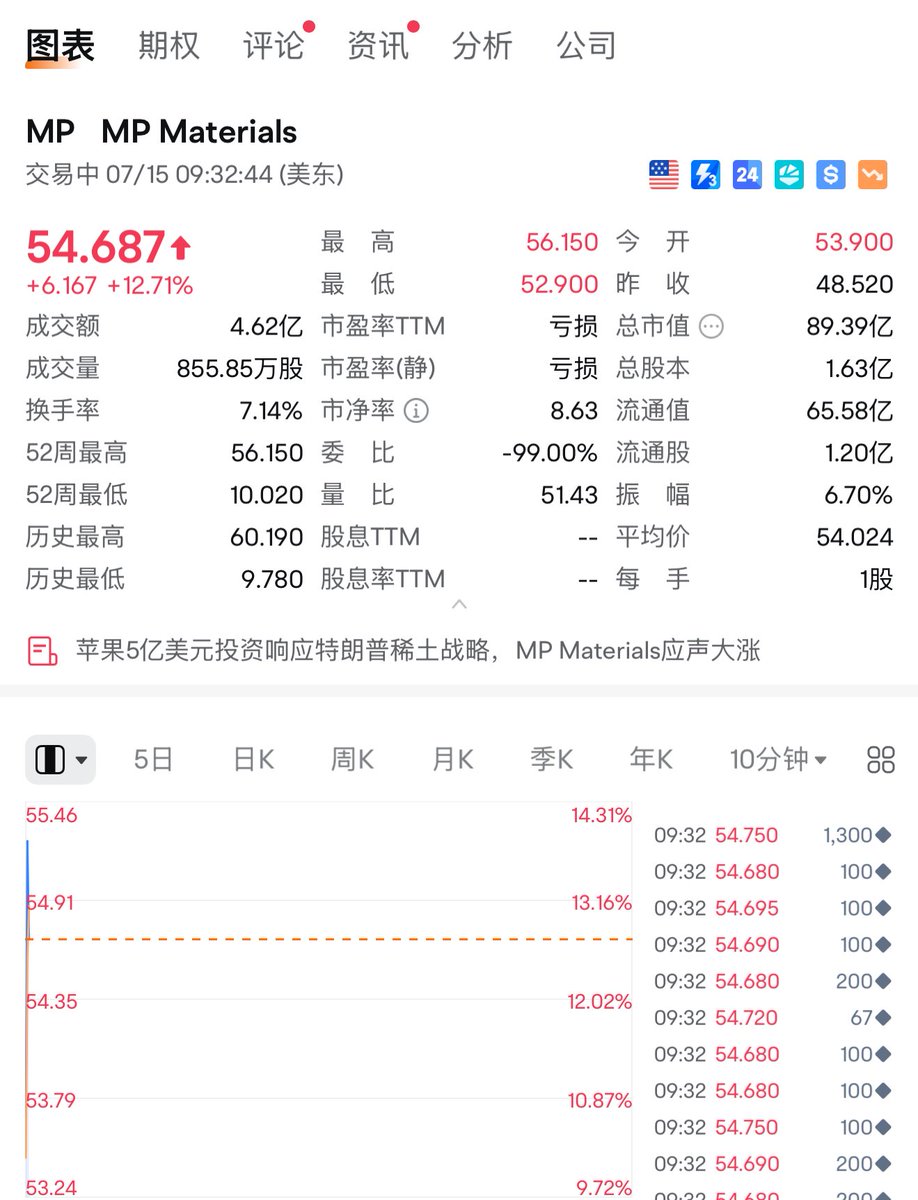Select the 年K chart period
Image resolution: width=918 pixels, height=1200 pixels.
(x=651, y=759)
